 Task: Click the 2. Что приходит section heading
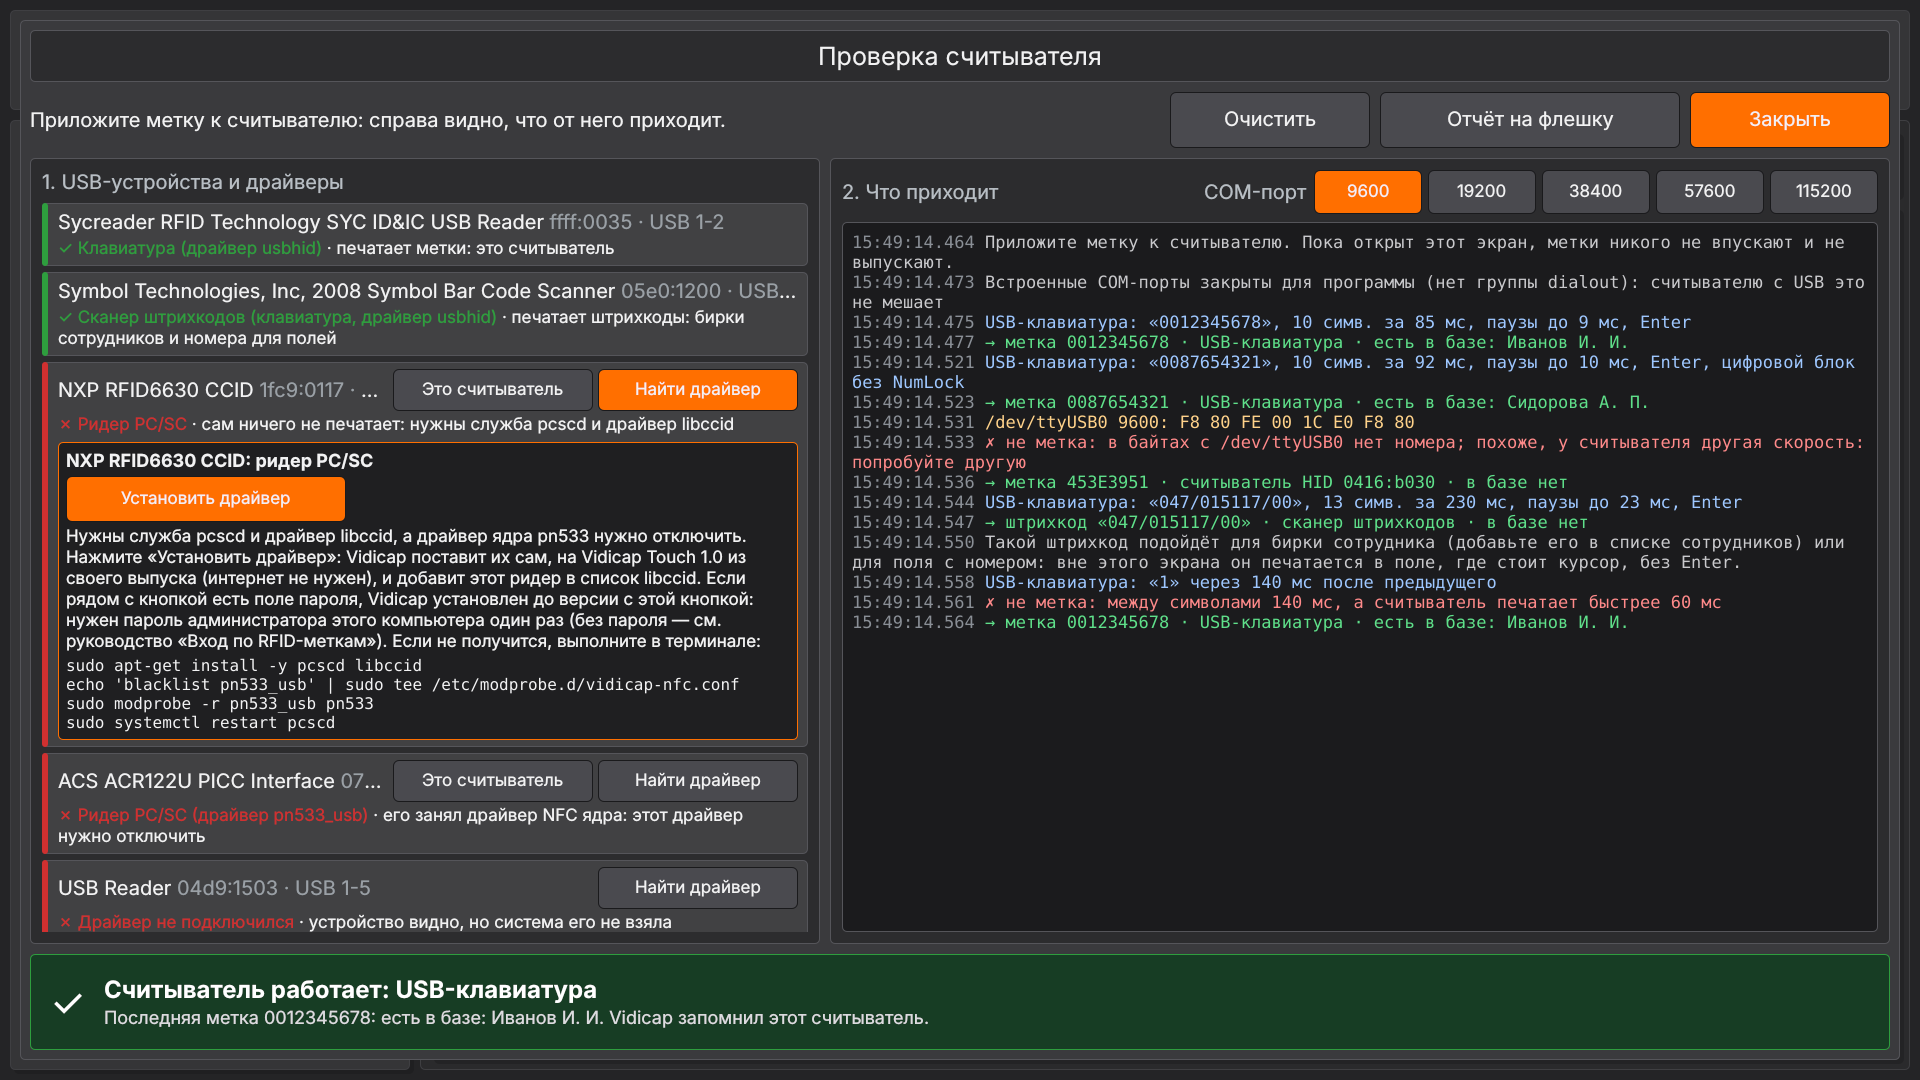pyautogui.click(x=920, y=192)
